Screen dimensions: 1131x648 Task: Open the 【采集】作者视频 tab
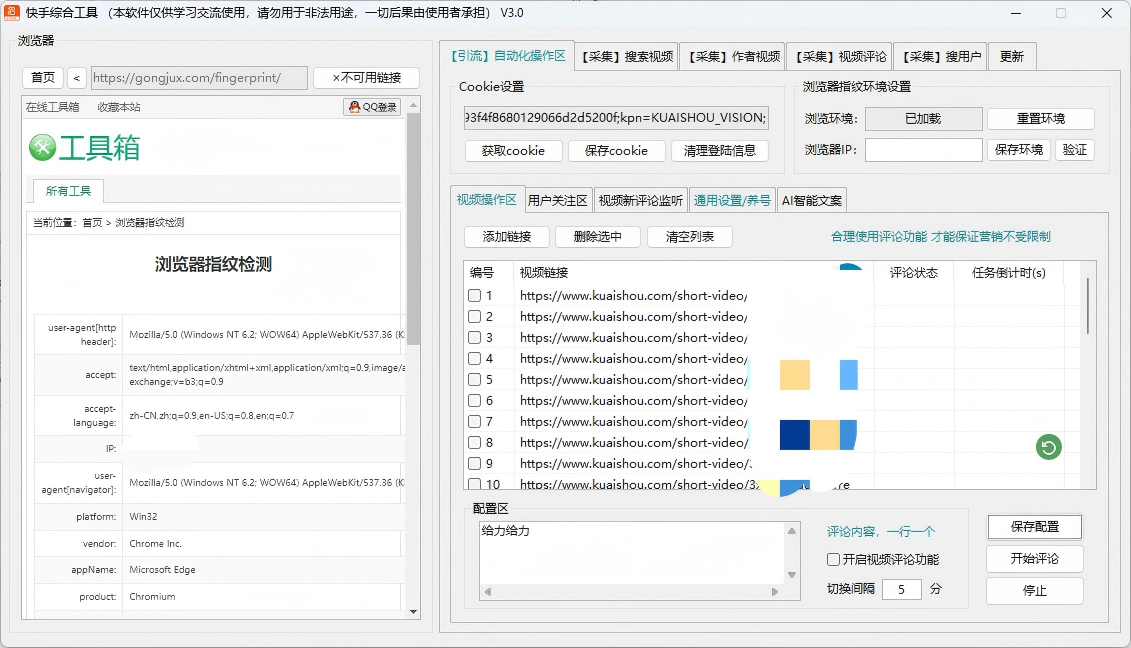(734, 56)
